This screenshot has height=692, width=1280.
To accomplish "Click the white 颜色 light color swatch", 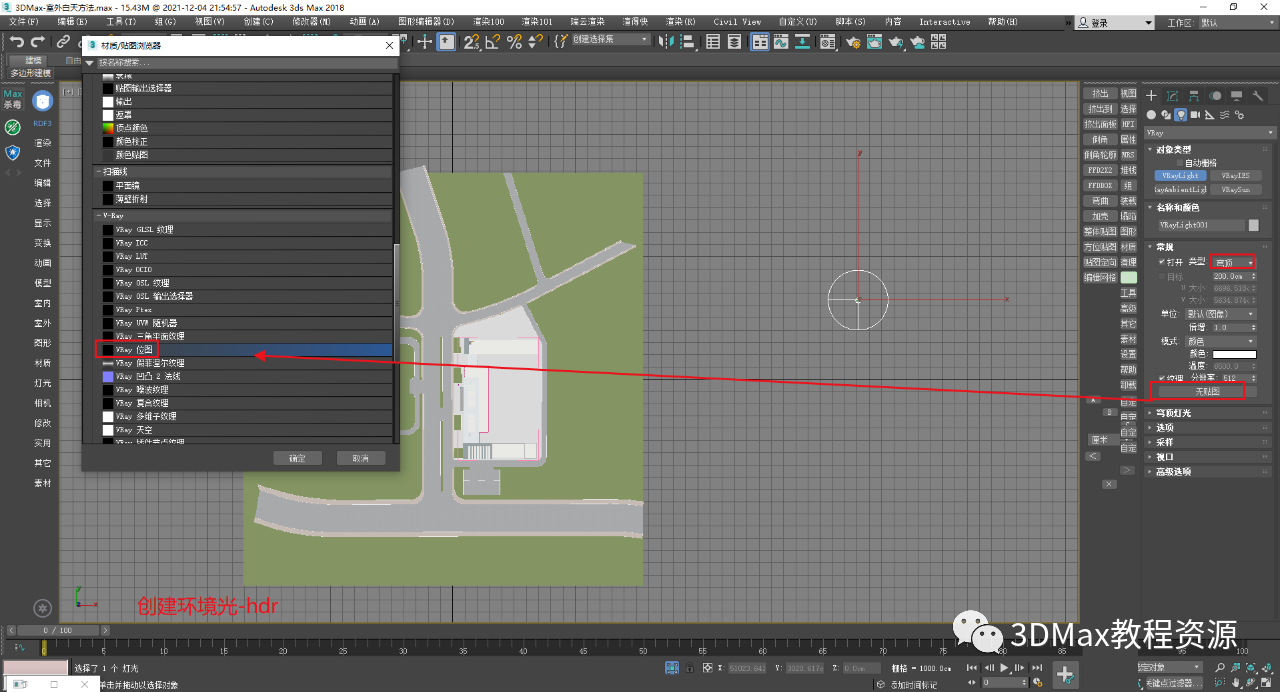I will [x=1234, y=354].
